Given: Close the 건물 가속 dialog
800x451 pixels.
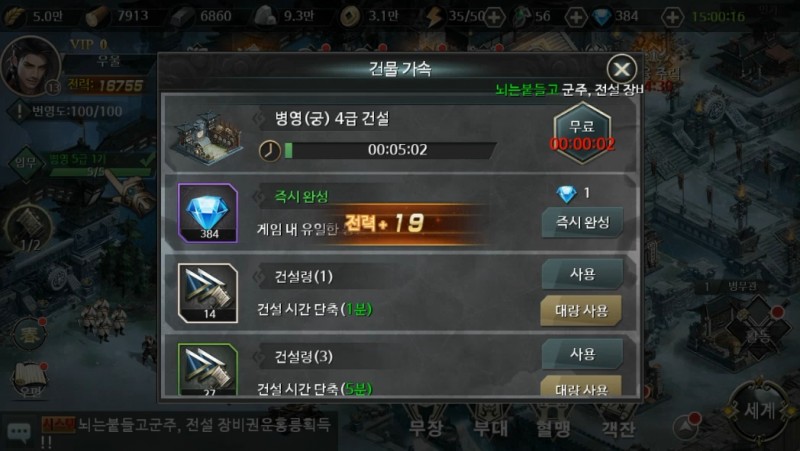Looking at the screenshot, I should click(621, 69).
